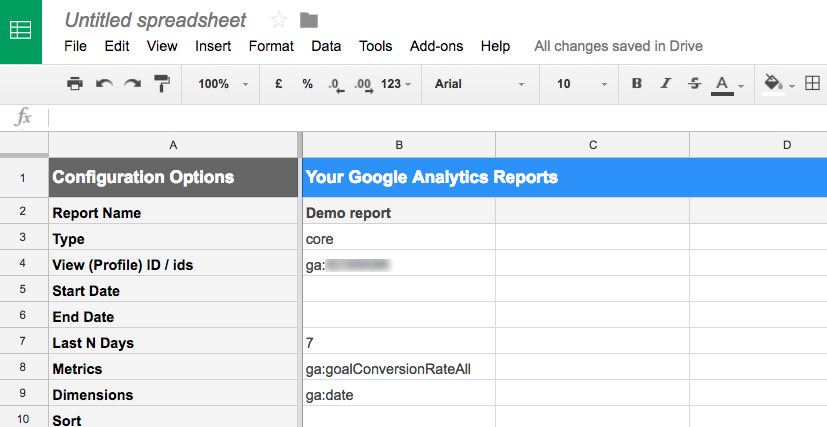Viewport: 827px width, 427px height.
Task: Open the text color picker
Action: [x=727, y=85]
